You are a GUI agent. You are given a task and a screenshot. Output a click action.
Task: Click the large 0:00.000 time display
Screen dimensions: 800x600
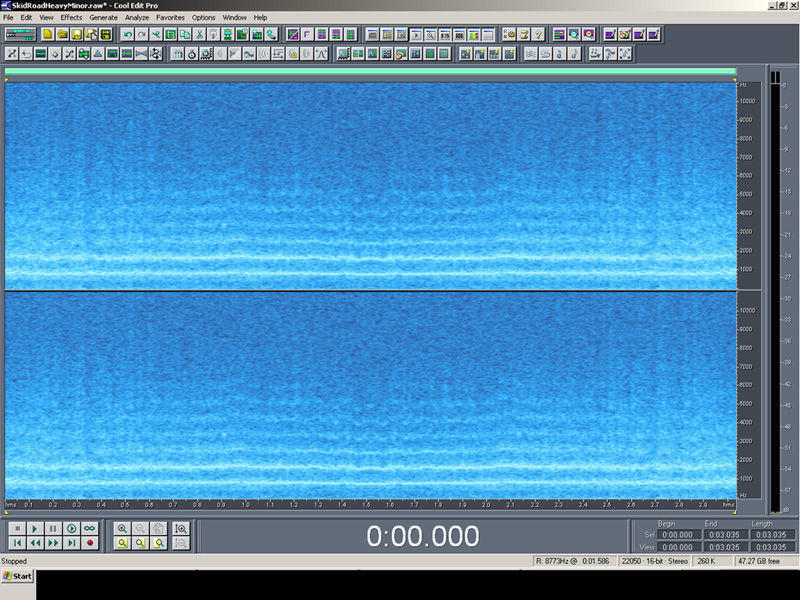pos(422,536)
